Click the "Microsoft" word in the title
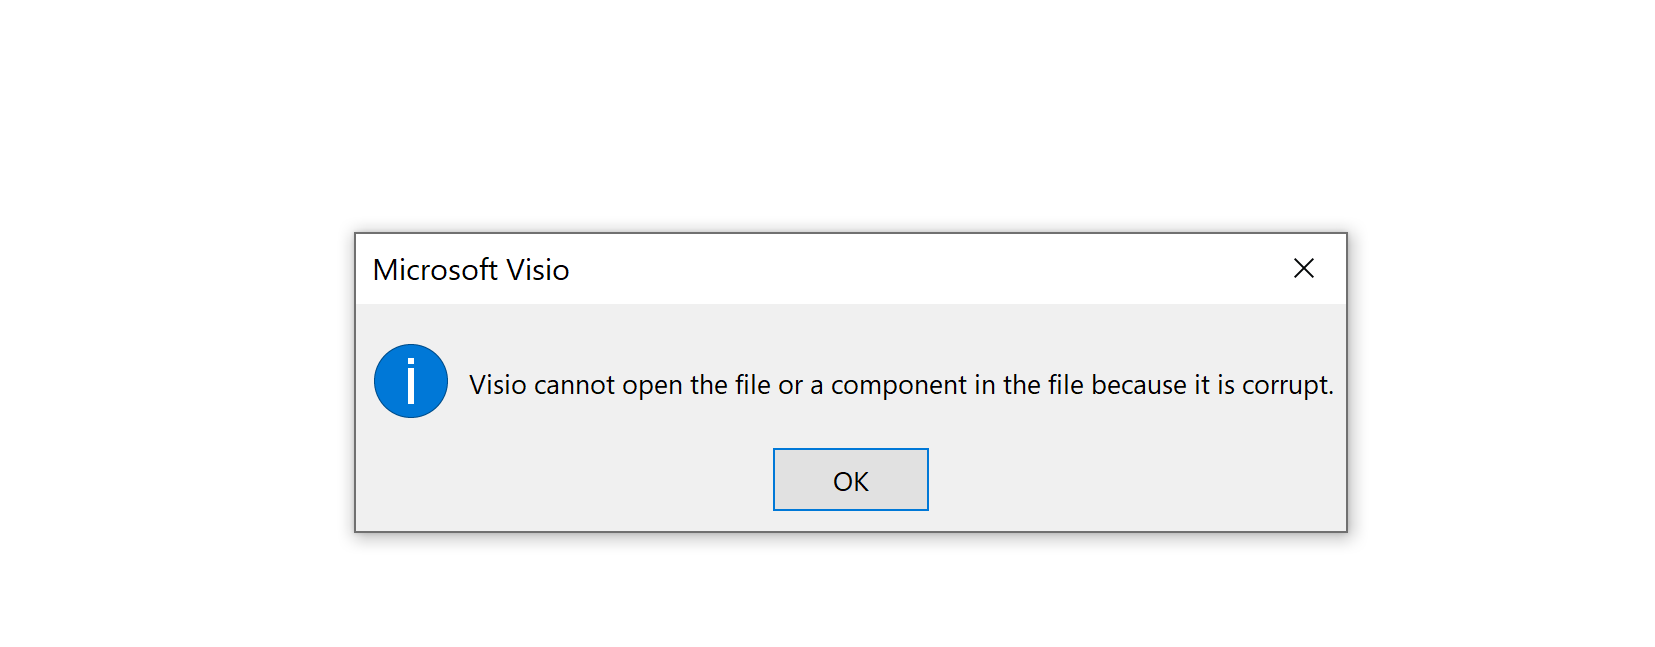Viewport: 1655px width, 647px height. coord(435,270)
